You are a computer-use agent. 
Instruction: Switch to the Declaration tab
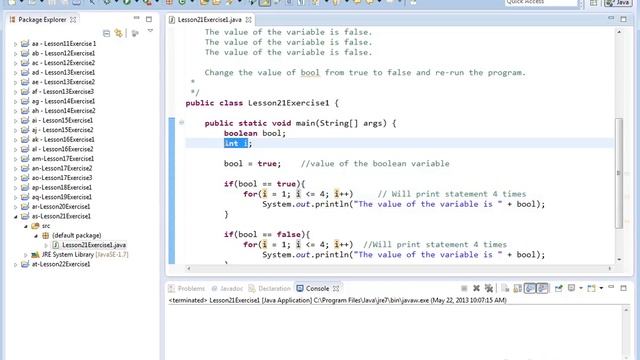point(269,289)
